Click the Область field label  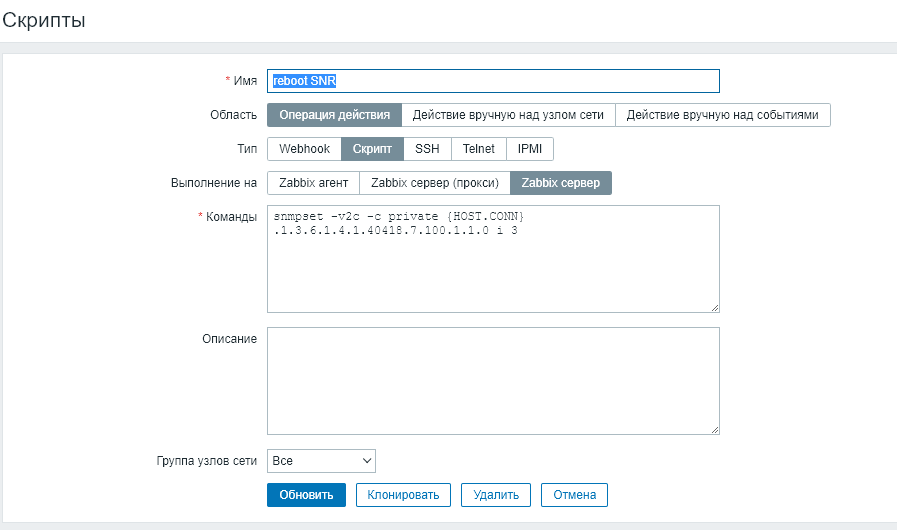point(233,115)
